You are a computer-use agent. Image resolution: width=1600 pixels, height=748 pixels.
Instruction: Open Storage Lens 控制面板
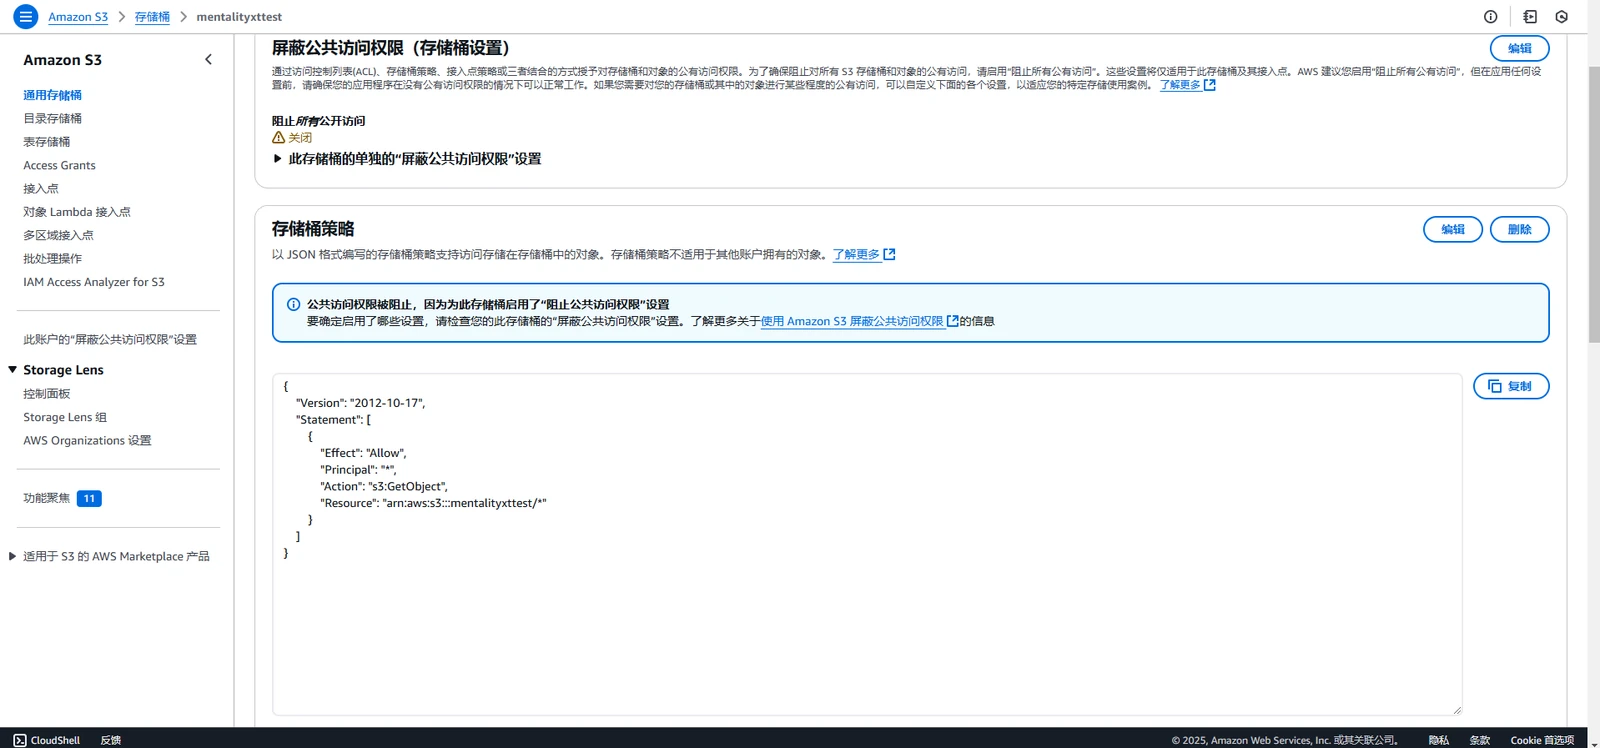pos(46,394)
